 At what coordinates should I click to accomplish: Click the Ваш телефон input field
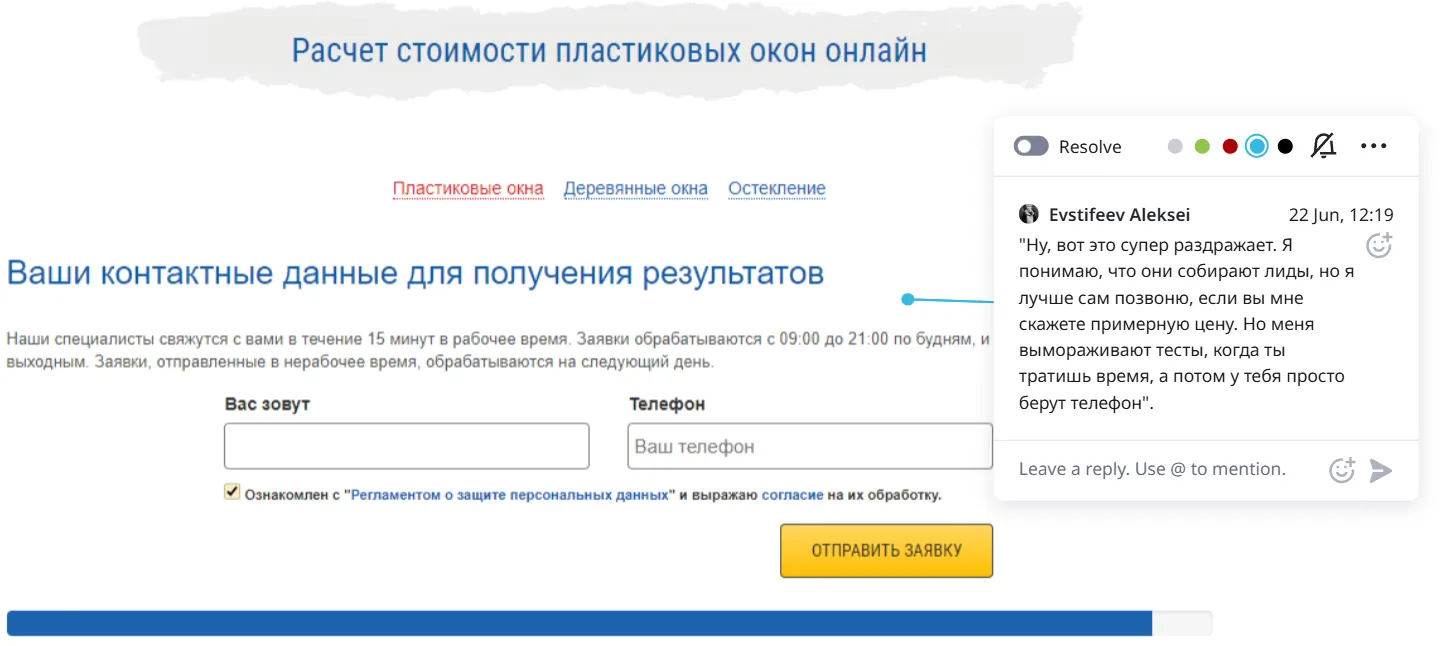pos(810,446)
